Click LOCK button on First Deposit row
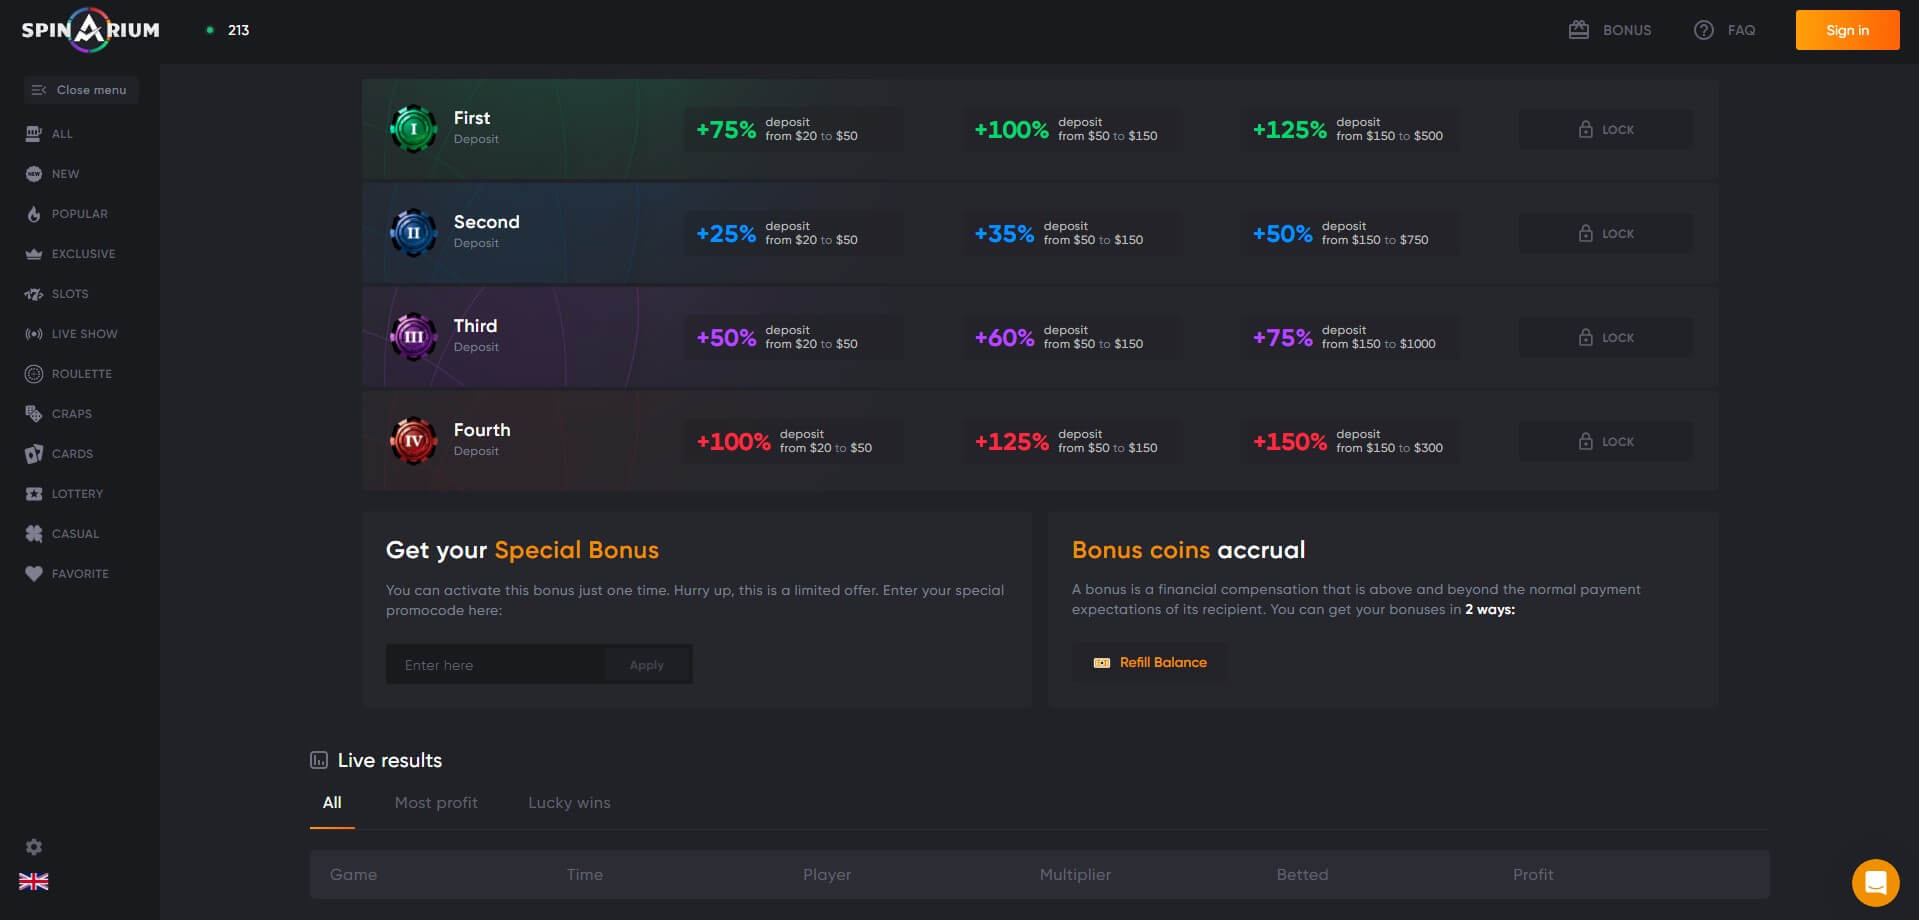This screenshot has height=920, width=1919. point(1606,130)
